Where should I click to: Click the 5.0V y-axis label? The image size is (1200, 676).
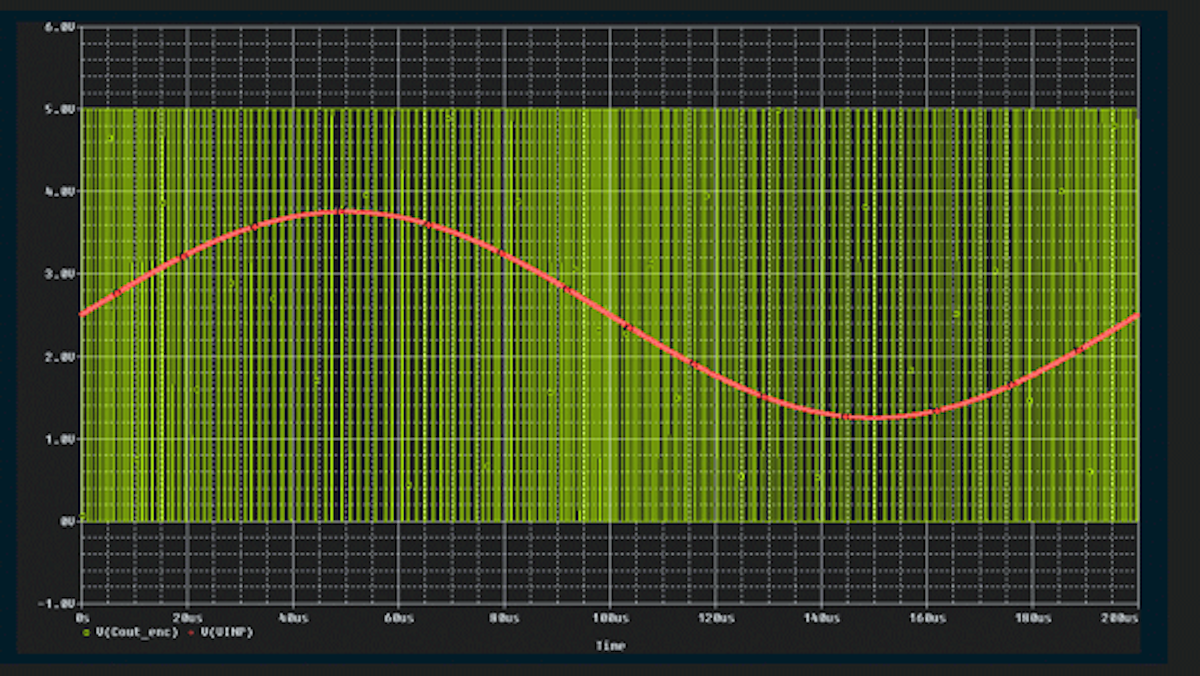point(59,109)
